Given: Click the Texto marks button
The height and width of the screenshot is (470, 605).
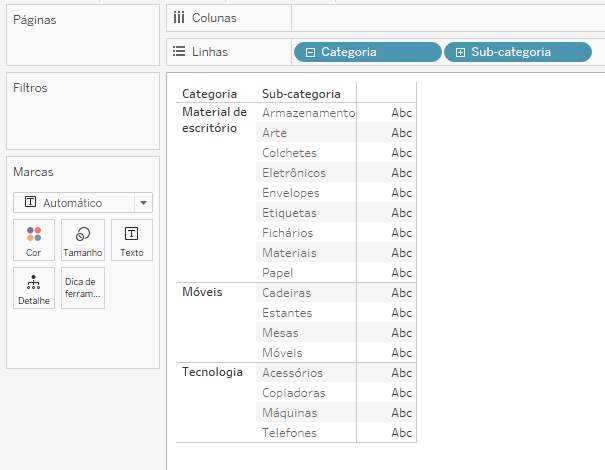Looking at the screenshot, I should pos(131,240).
